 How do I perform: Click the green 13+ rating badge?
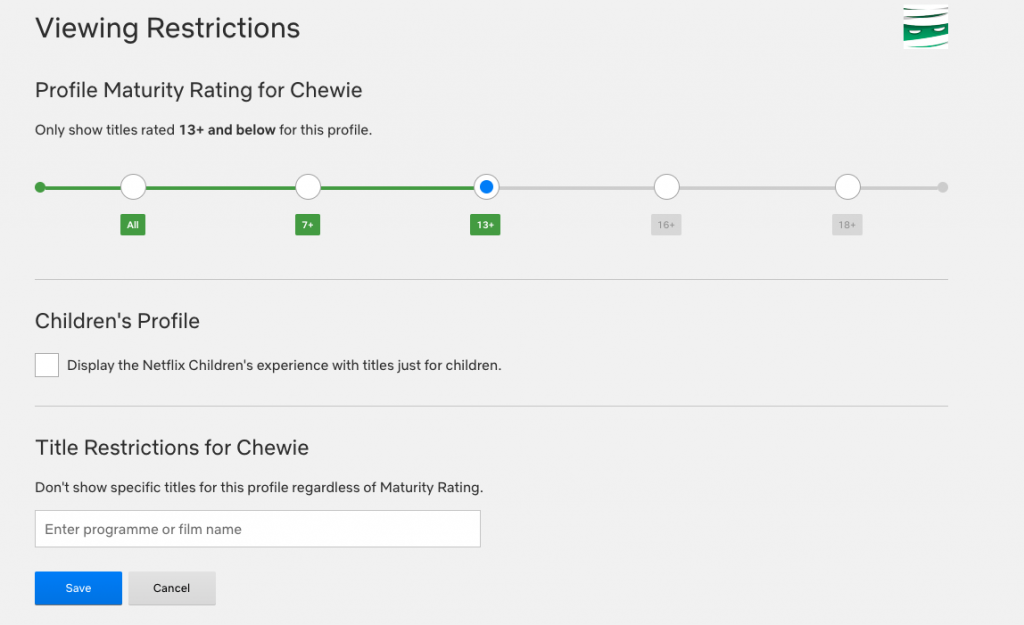(485, 225)
